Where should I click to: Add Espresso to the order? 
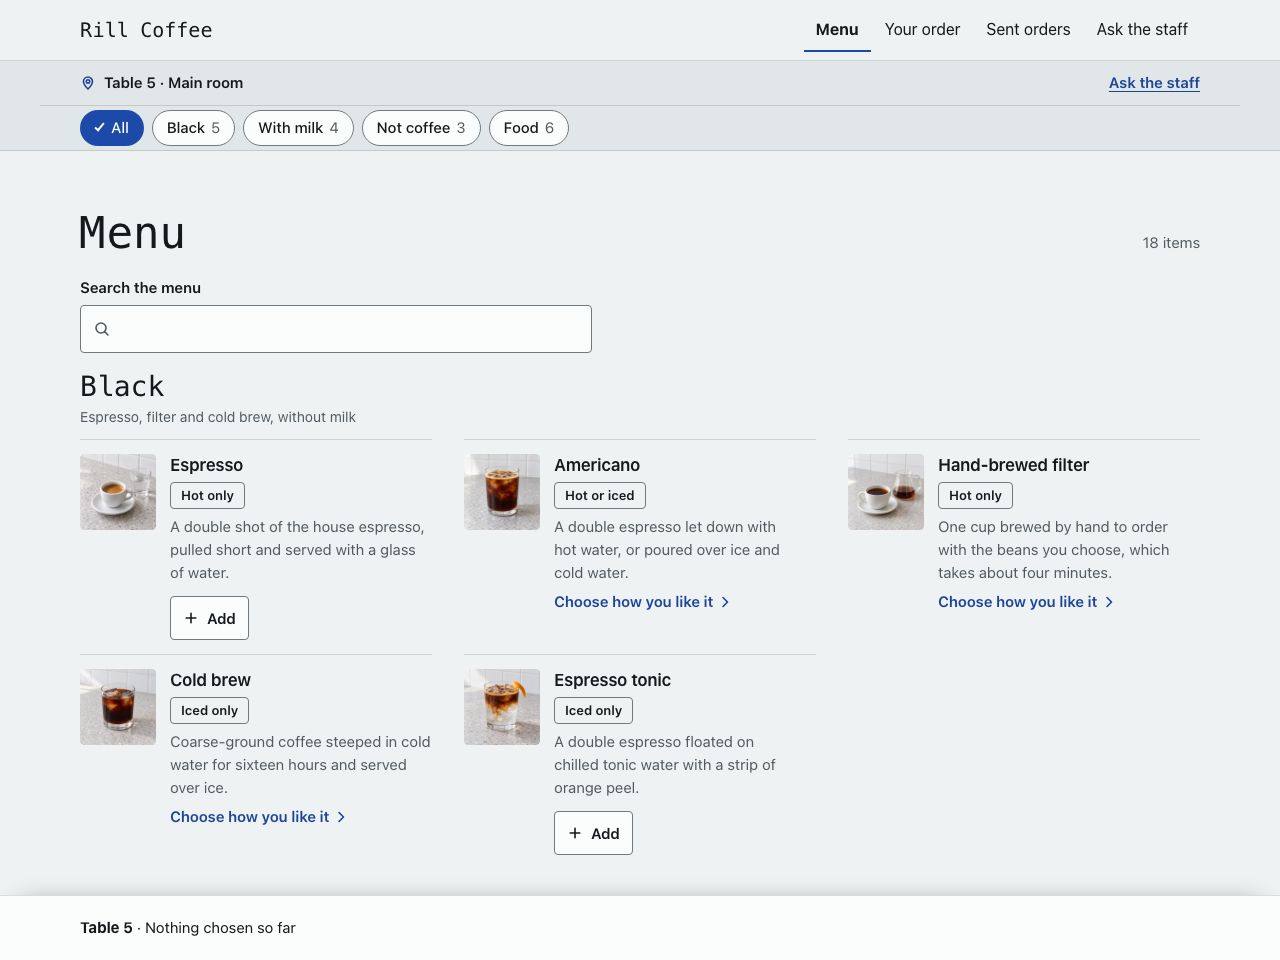tap(209, 618)
